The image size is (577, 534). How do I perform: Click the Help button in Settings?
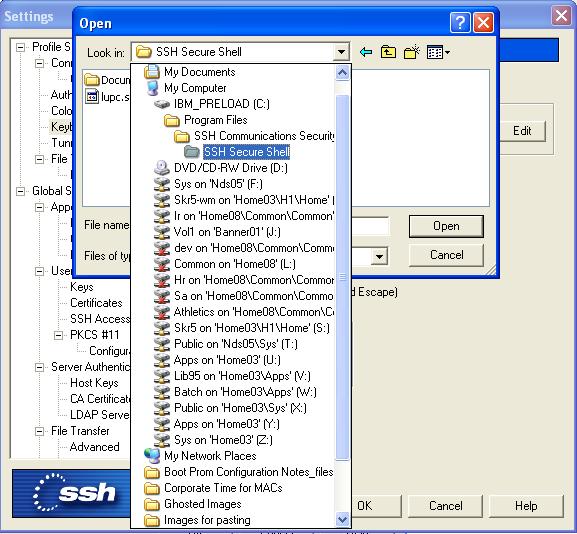tap(526, 506)
